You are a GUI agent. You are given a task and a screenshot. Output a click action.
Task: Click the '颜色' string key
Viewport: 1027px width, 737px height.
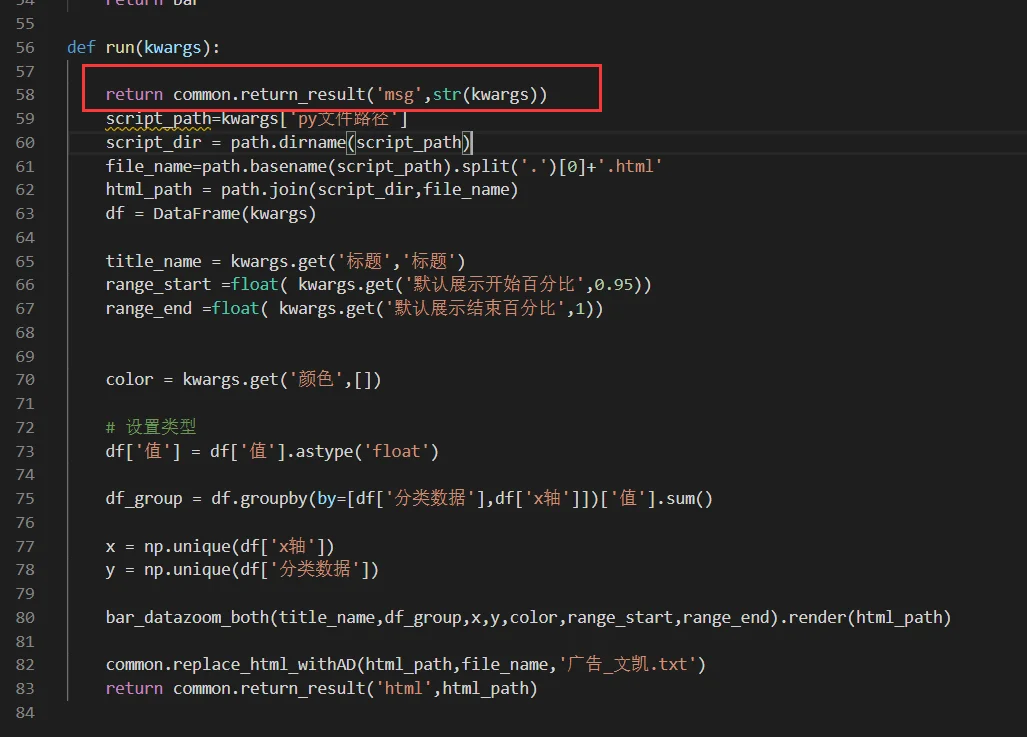pos(316,380)
